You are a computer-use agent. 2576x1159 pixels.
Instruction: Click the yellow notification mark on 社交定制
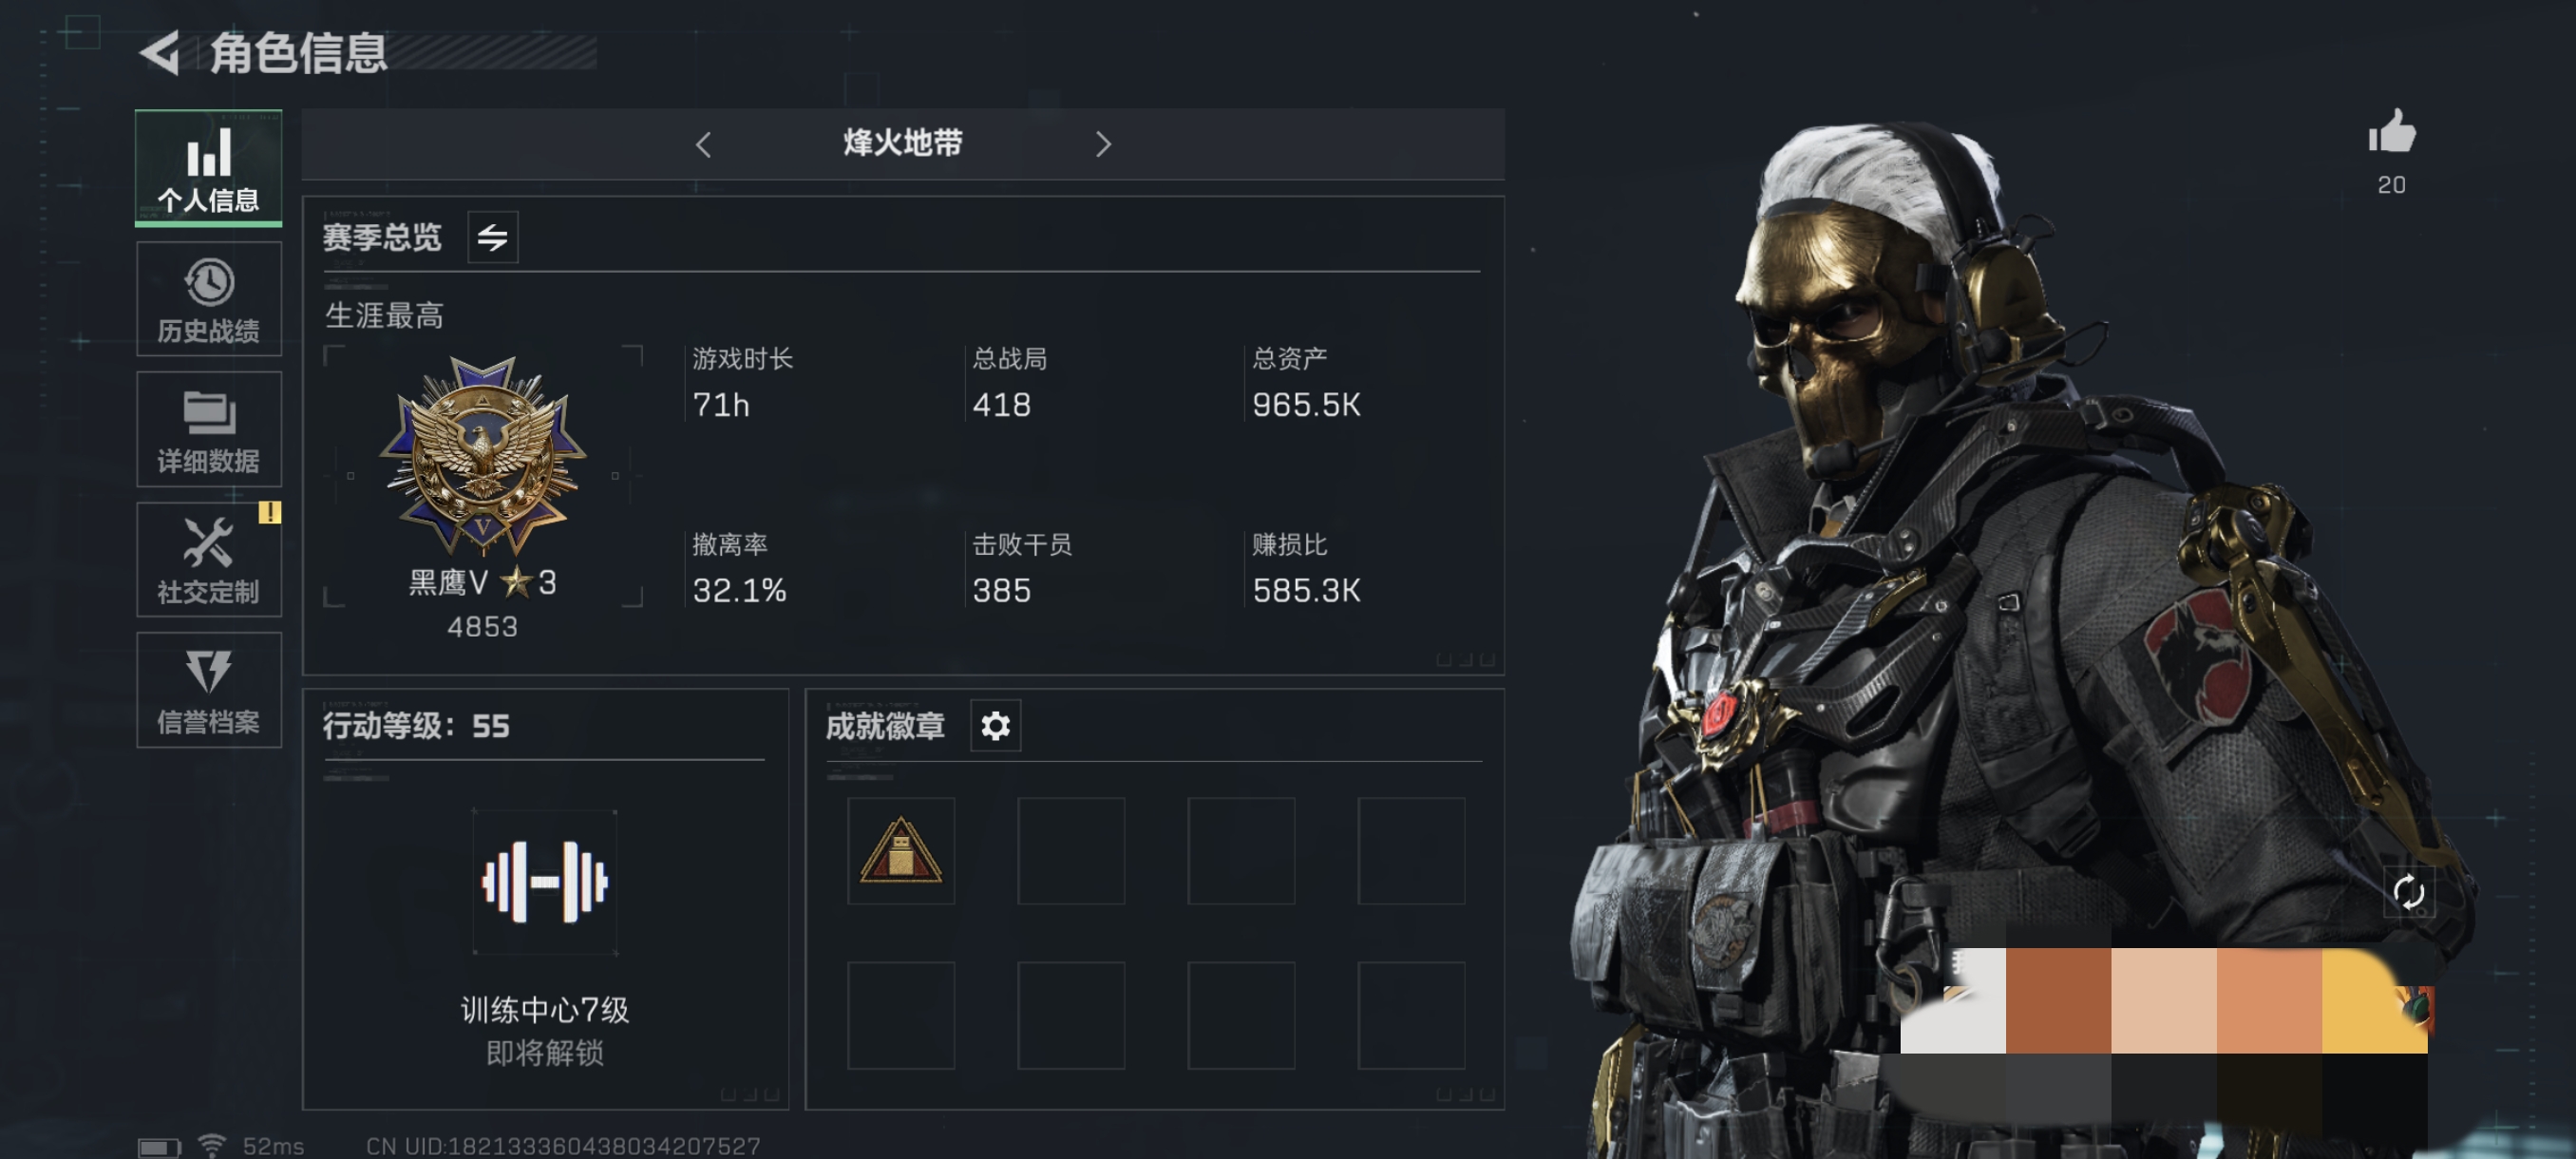point(270,512)
